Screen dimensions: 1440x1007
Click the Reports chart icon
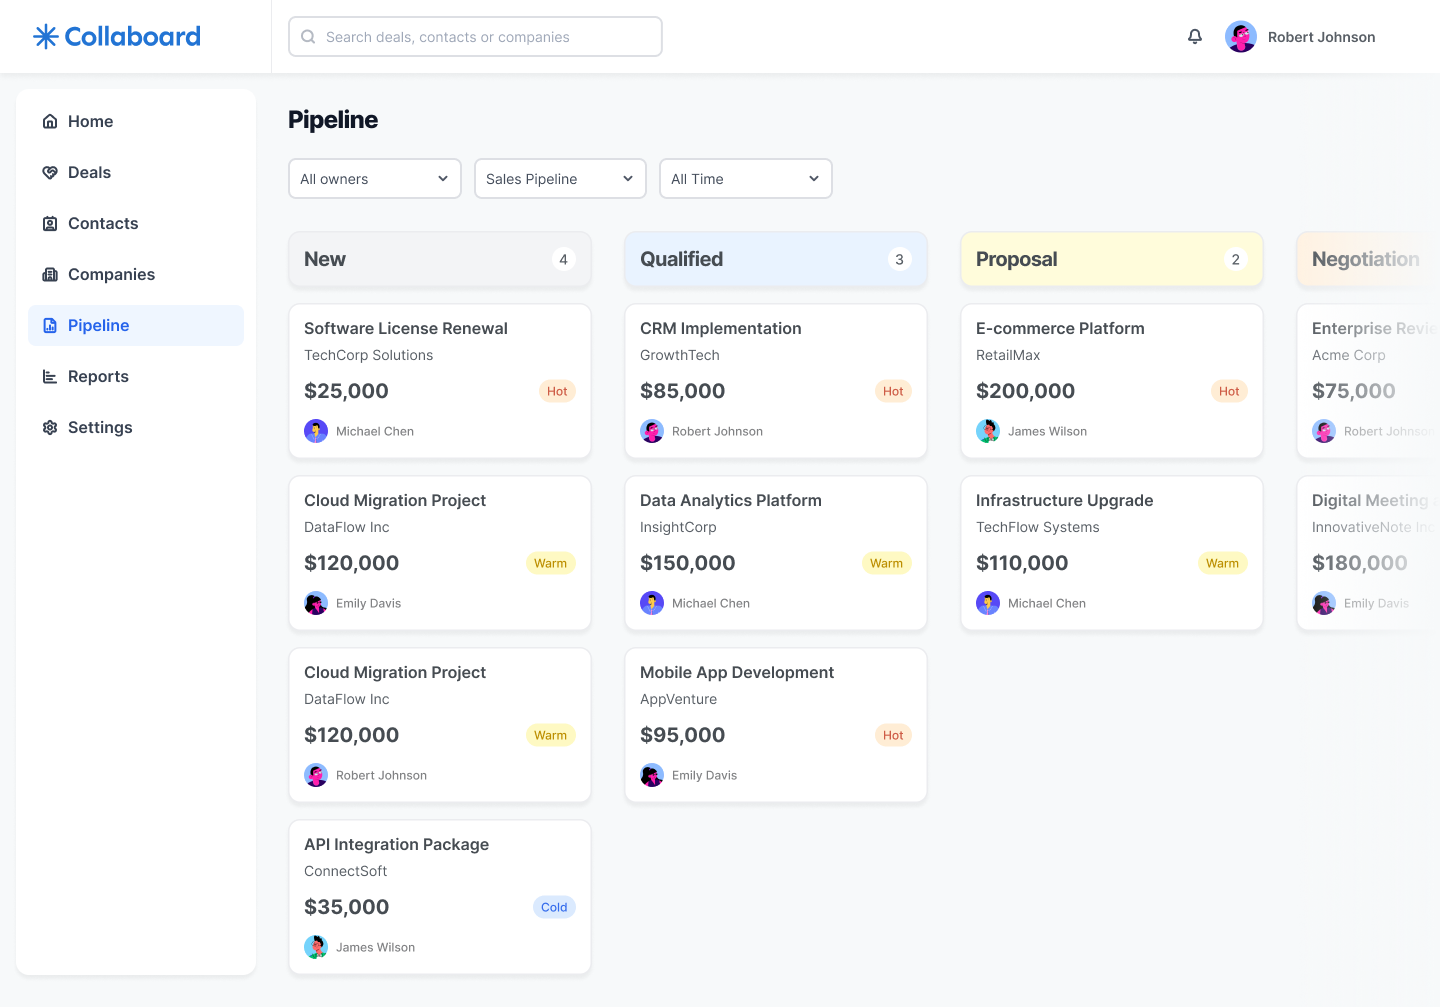coord(50,377)
